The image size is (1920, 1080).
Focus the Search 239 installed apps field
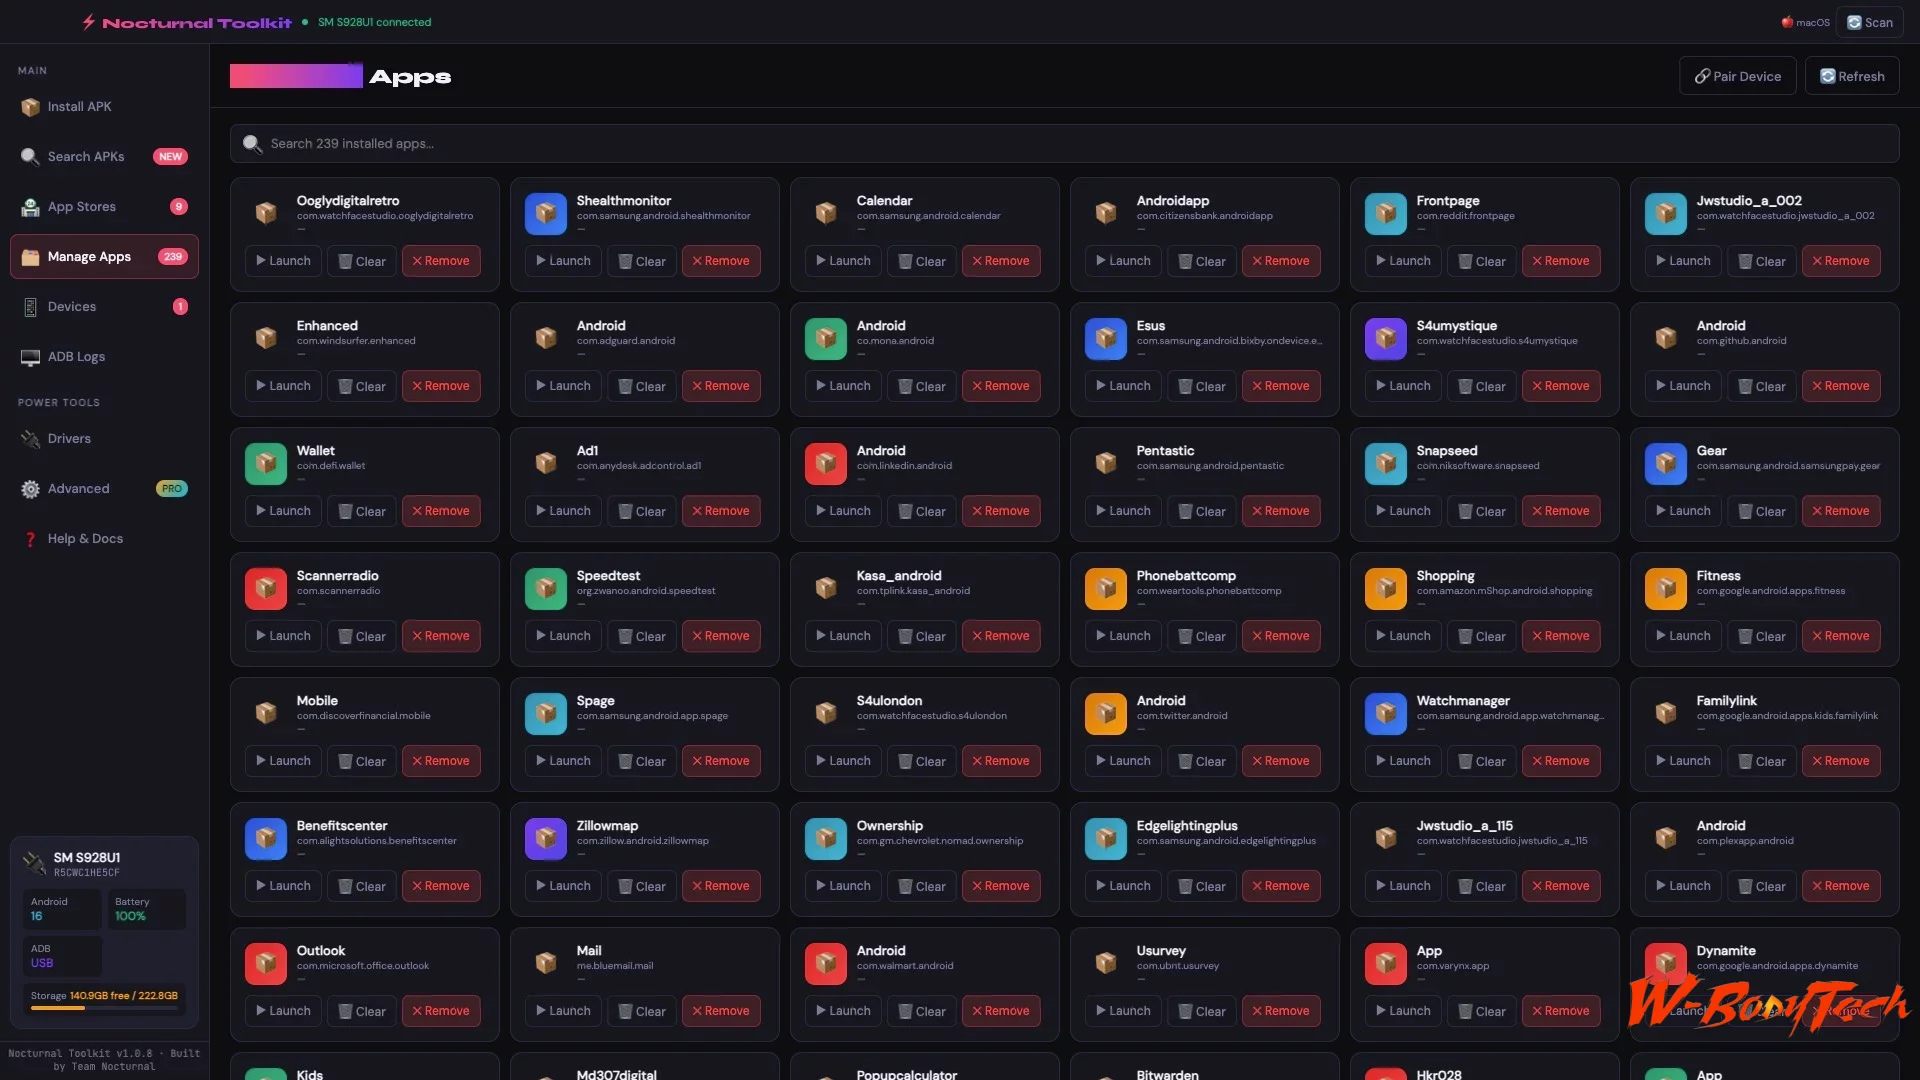click(1064, 144)
